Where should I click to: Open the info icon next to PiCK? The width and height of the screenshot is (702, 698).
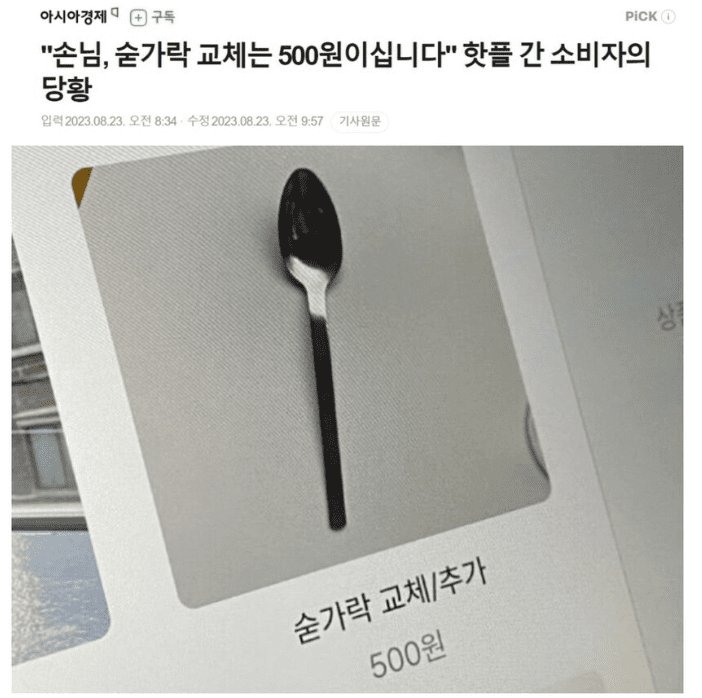668,17
